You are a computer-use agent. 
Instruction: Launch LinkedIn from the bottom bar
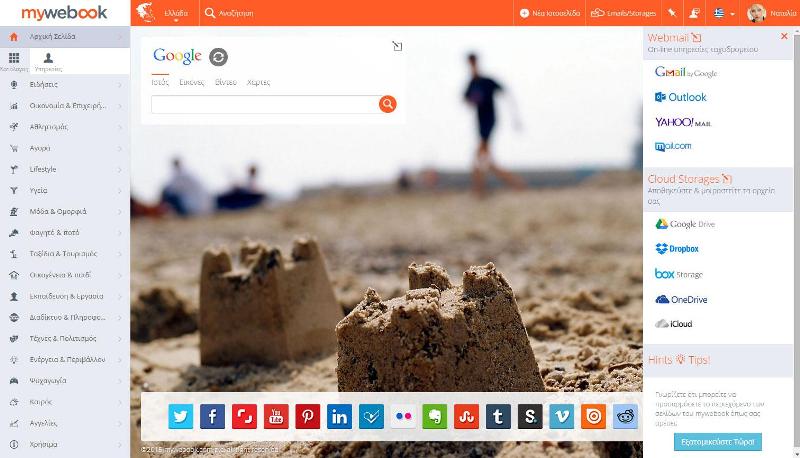(339, 416)
